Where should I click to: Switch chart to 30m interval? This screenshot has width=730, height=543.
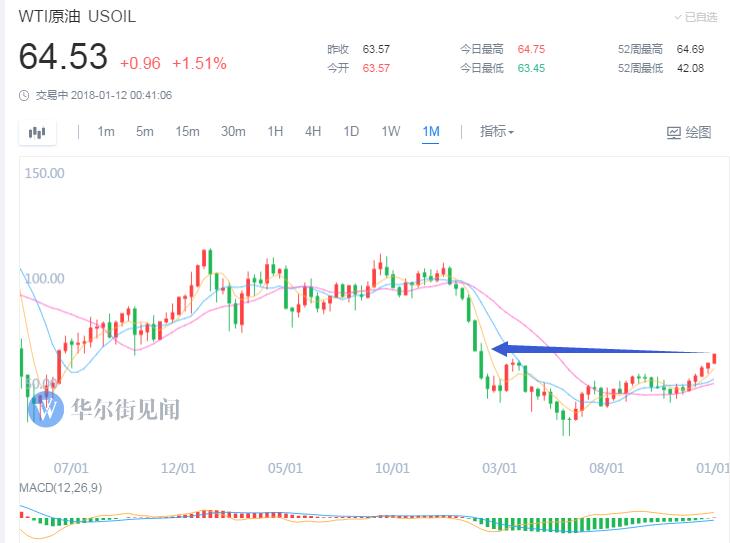coord(233,132)
